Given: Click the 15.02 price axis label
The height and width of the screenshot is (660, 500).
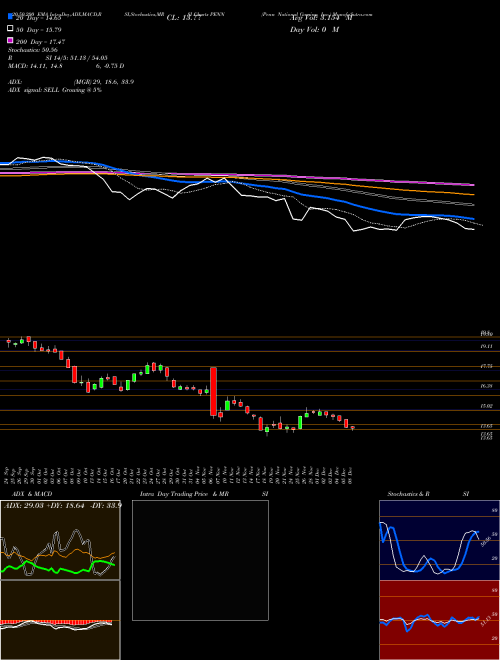Looking at the screenshot, I should 487,406.
